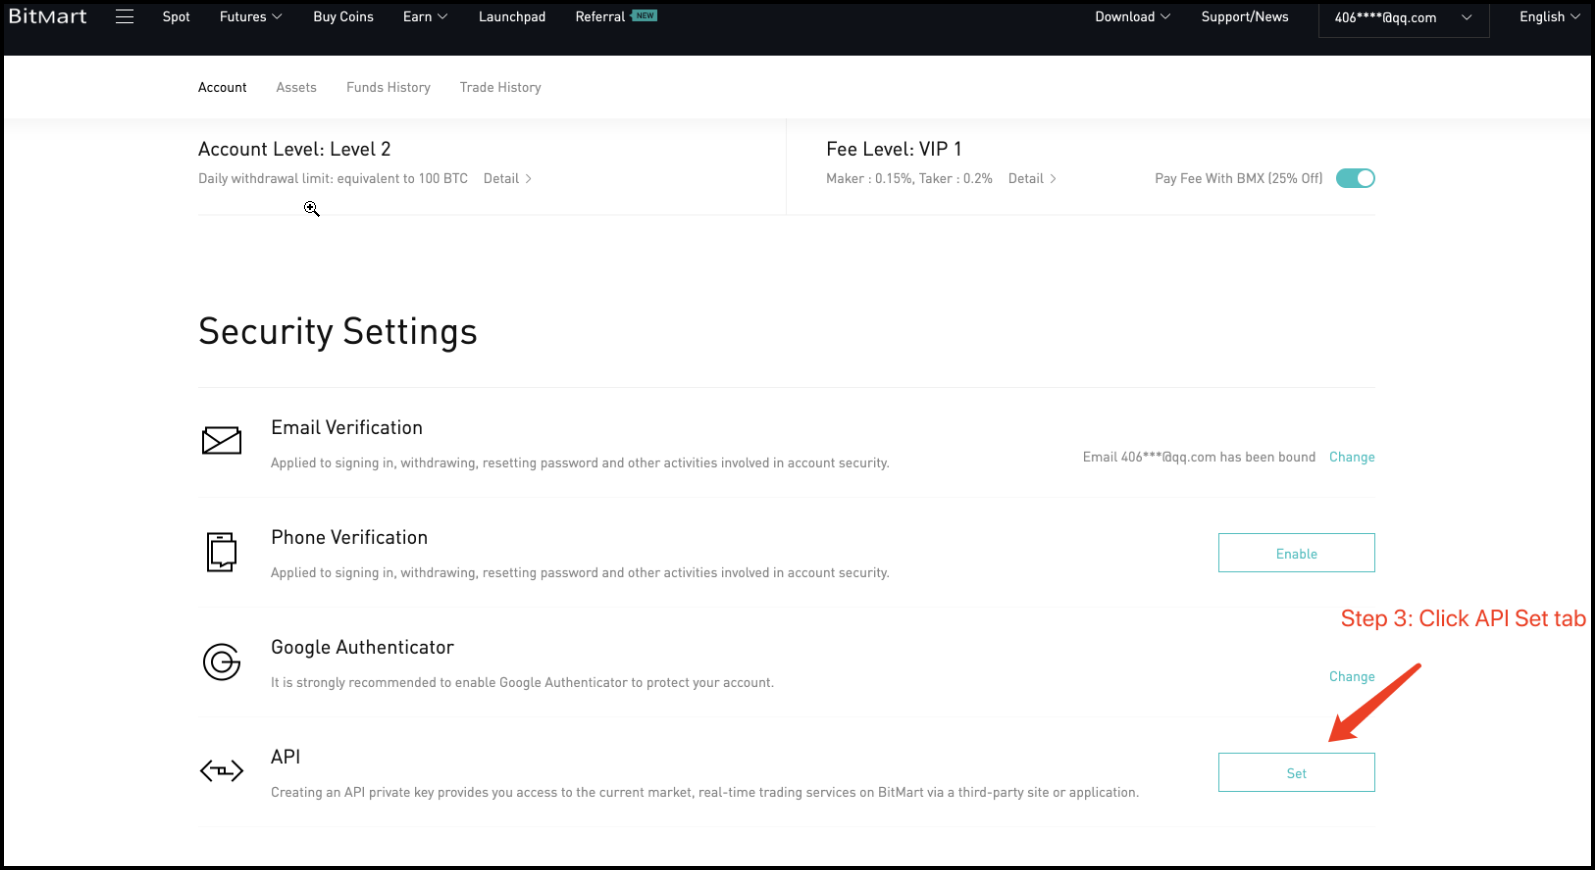Click Change link for Email Verification
Image resolution: width=1595 pixels, height=870 pixels.
click(1351, 457)
